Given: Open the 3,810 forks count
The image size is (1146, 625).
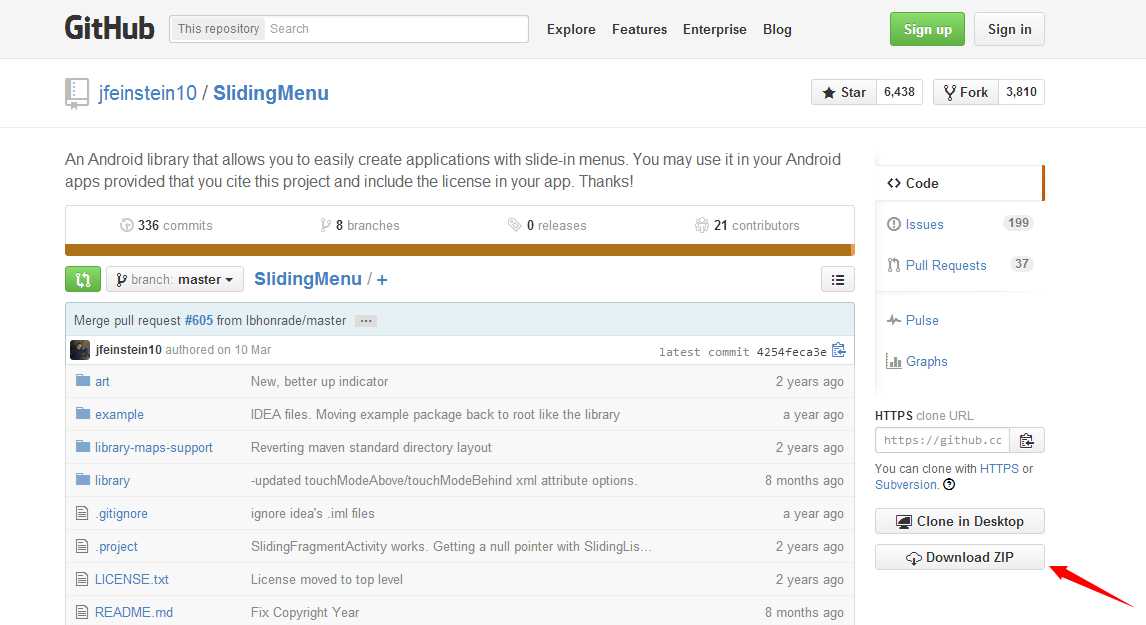Looking at the screenshot, I should [x=1021, y=92].
